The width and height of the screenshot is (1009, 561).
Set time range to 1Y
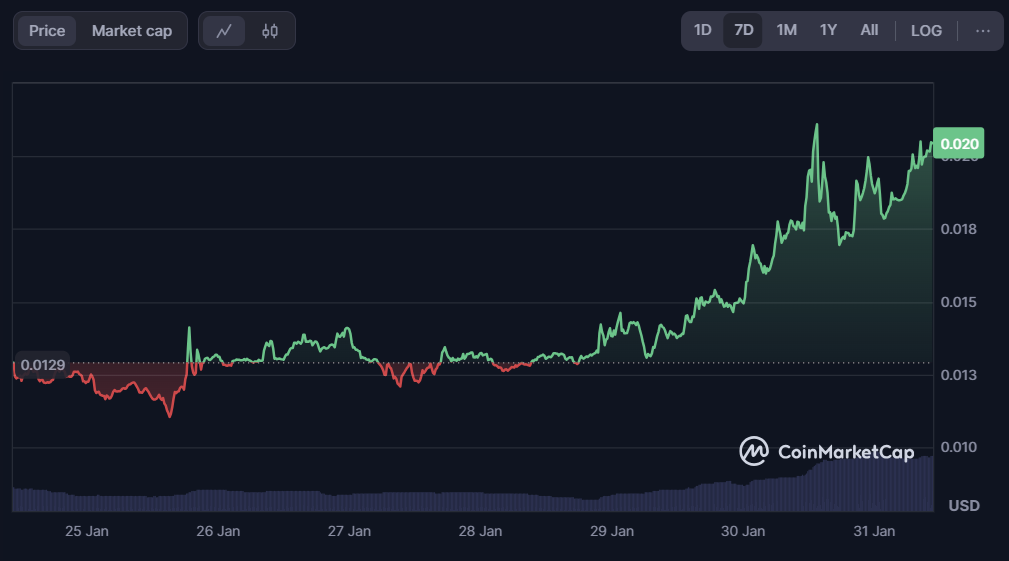pos(828,30)
